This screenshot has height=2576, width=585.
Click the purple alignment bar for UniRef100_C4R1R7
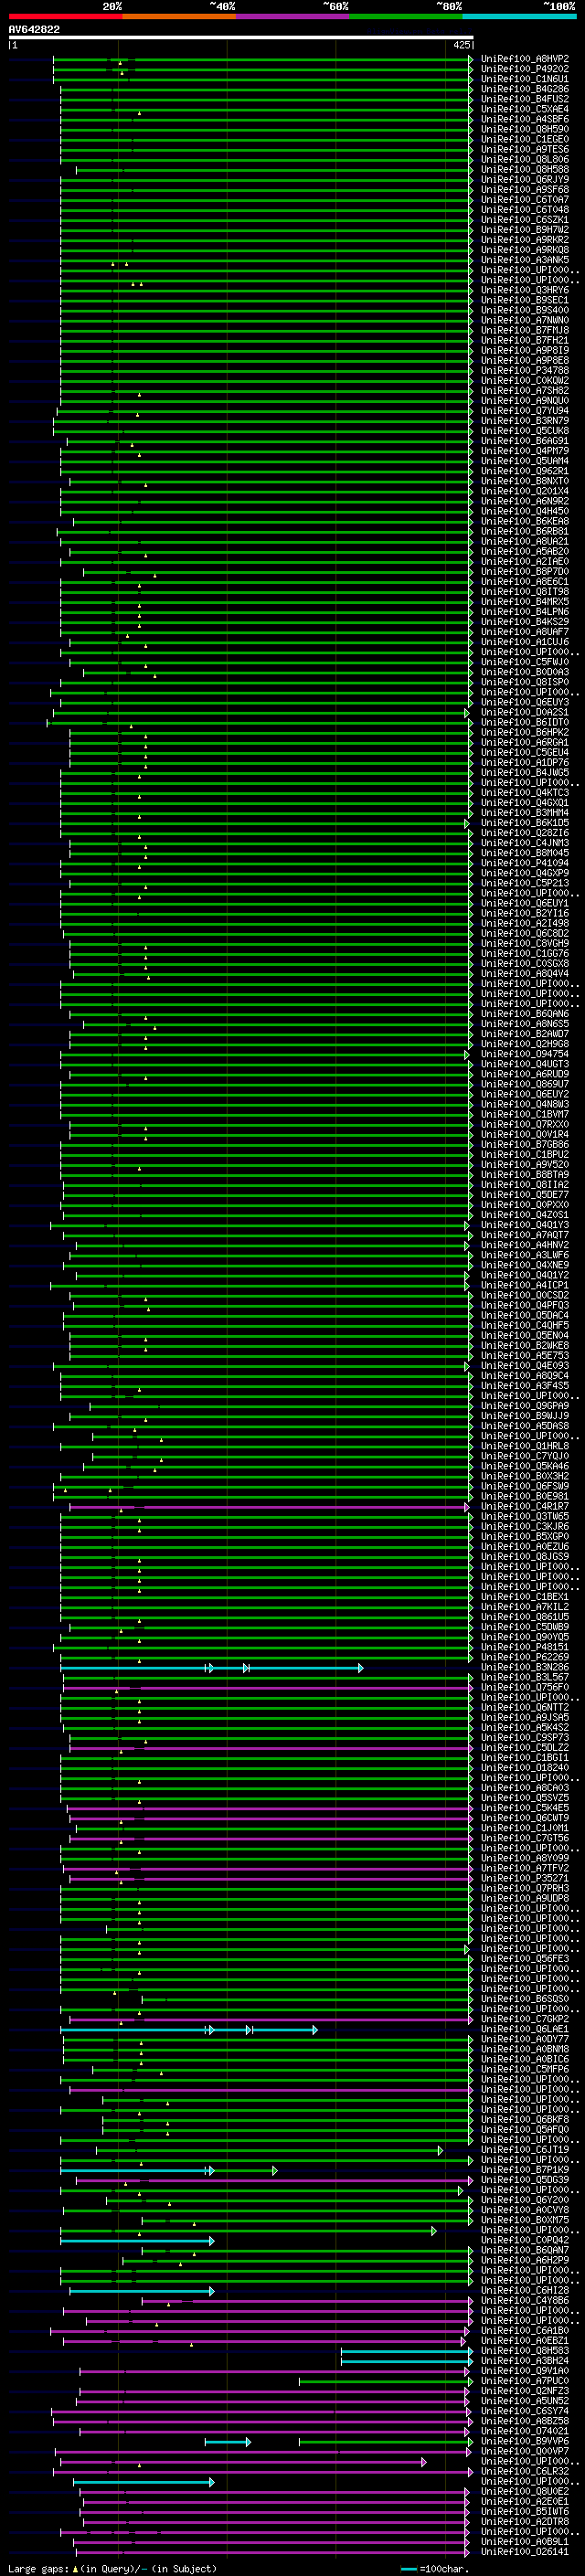268,1506
